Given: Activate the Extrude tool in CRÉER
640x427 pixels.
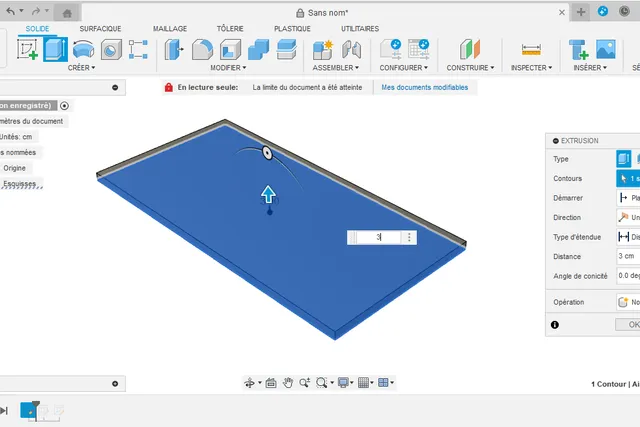Looking at the screenshot, I should (55, 49).
